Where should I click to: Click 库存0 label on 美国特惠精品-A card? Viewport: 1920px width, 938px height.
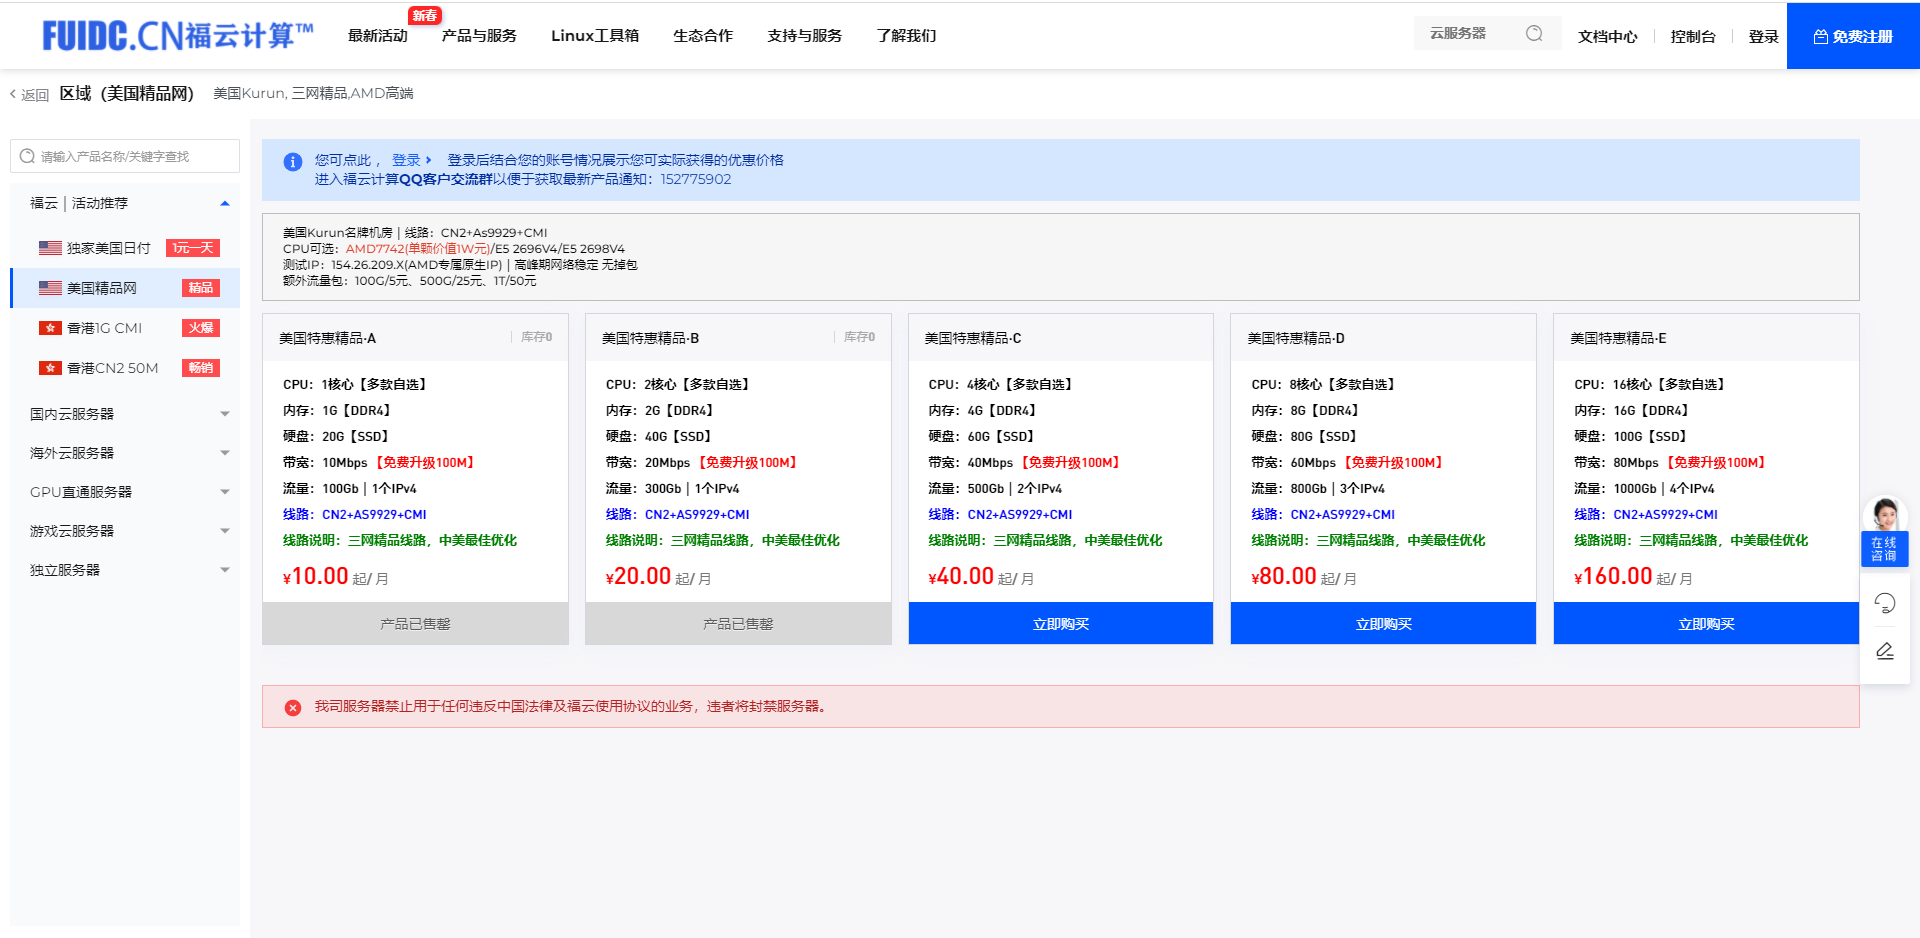536,337
